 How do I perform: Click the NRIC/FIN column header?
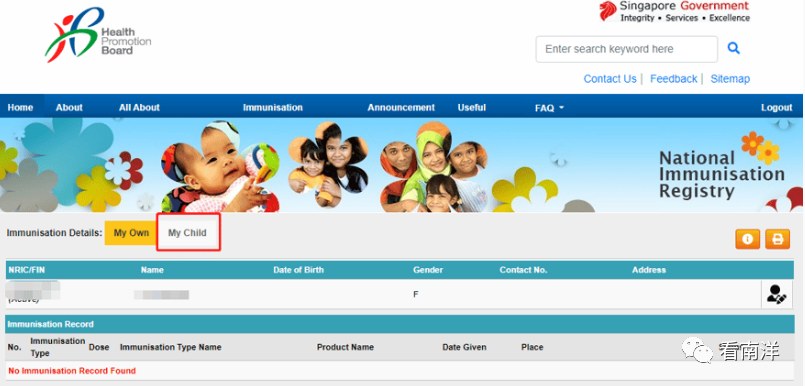coord(27,270)
